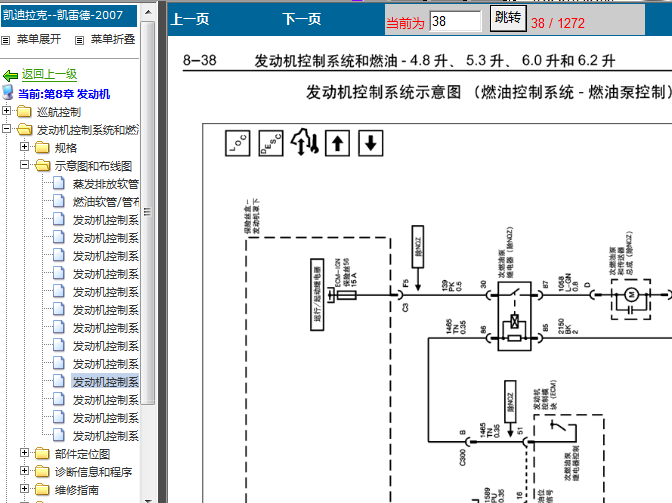Click the highlighted document's page icon
The image size is (672, 503).
tap(59, 381)
